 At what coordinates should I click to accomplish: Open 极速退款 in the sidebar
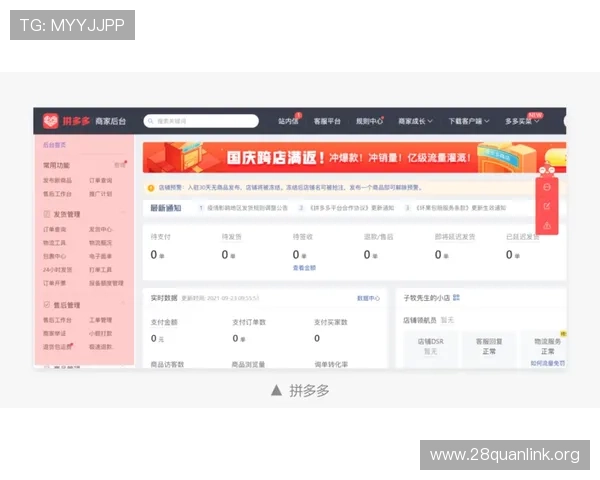[x=100, y=346]
